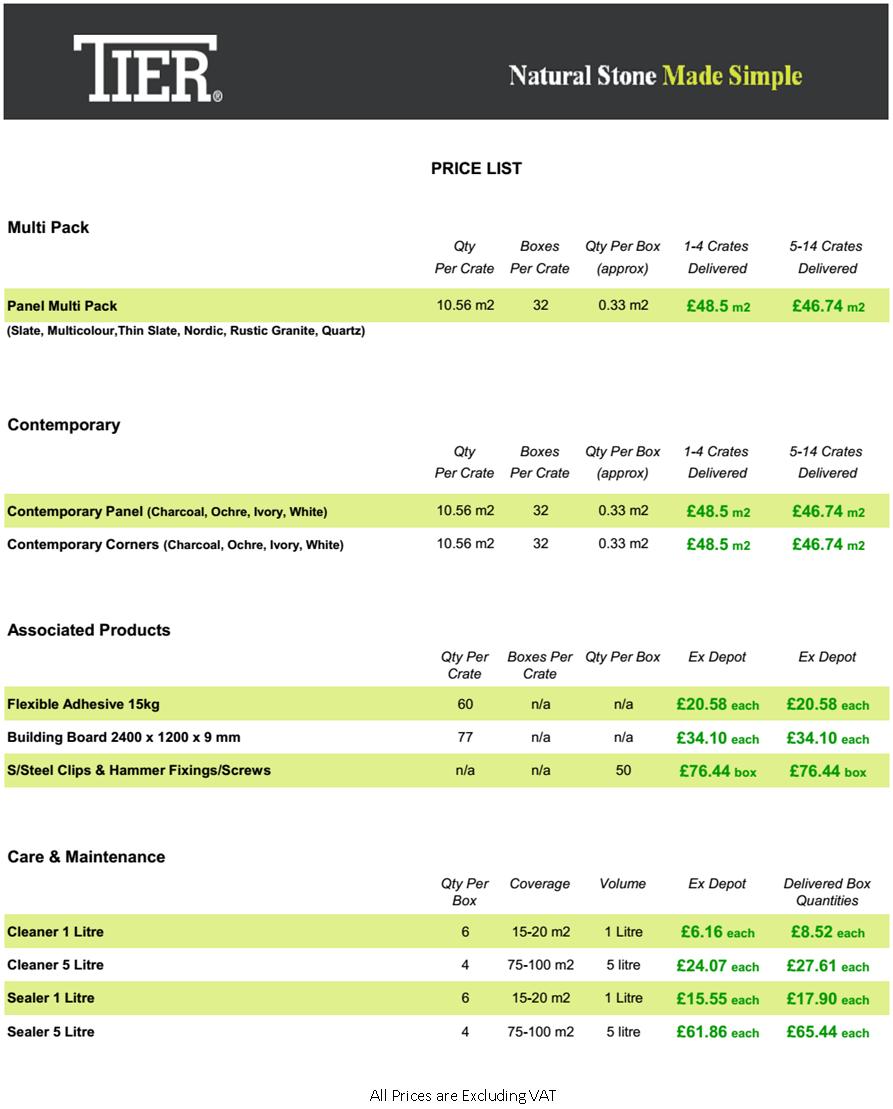
Task: Click the £48.5 m2 price for Panel Multi Pack
Action: tap(718, 306)
